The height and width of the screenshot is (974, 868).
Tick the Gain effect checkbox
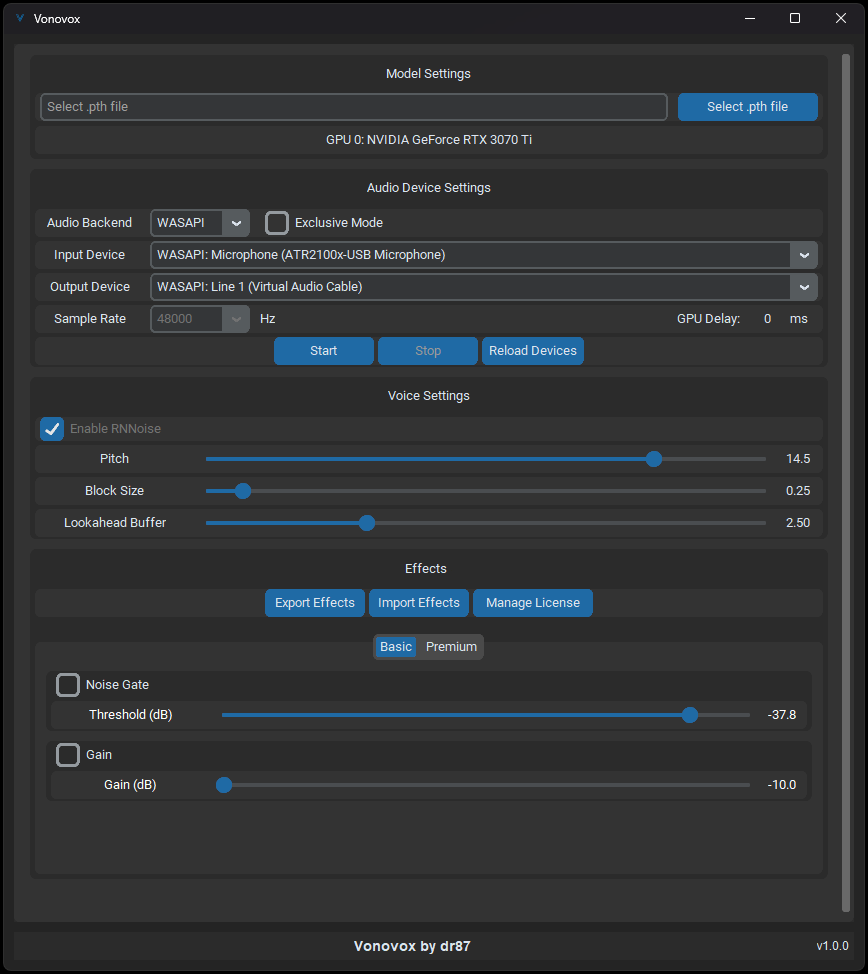[x=68, y=755]
